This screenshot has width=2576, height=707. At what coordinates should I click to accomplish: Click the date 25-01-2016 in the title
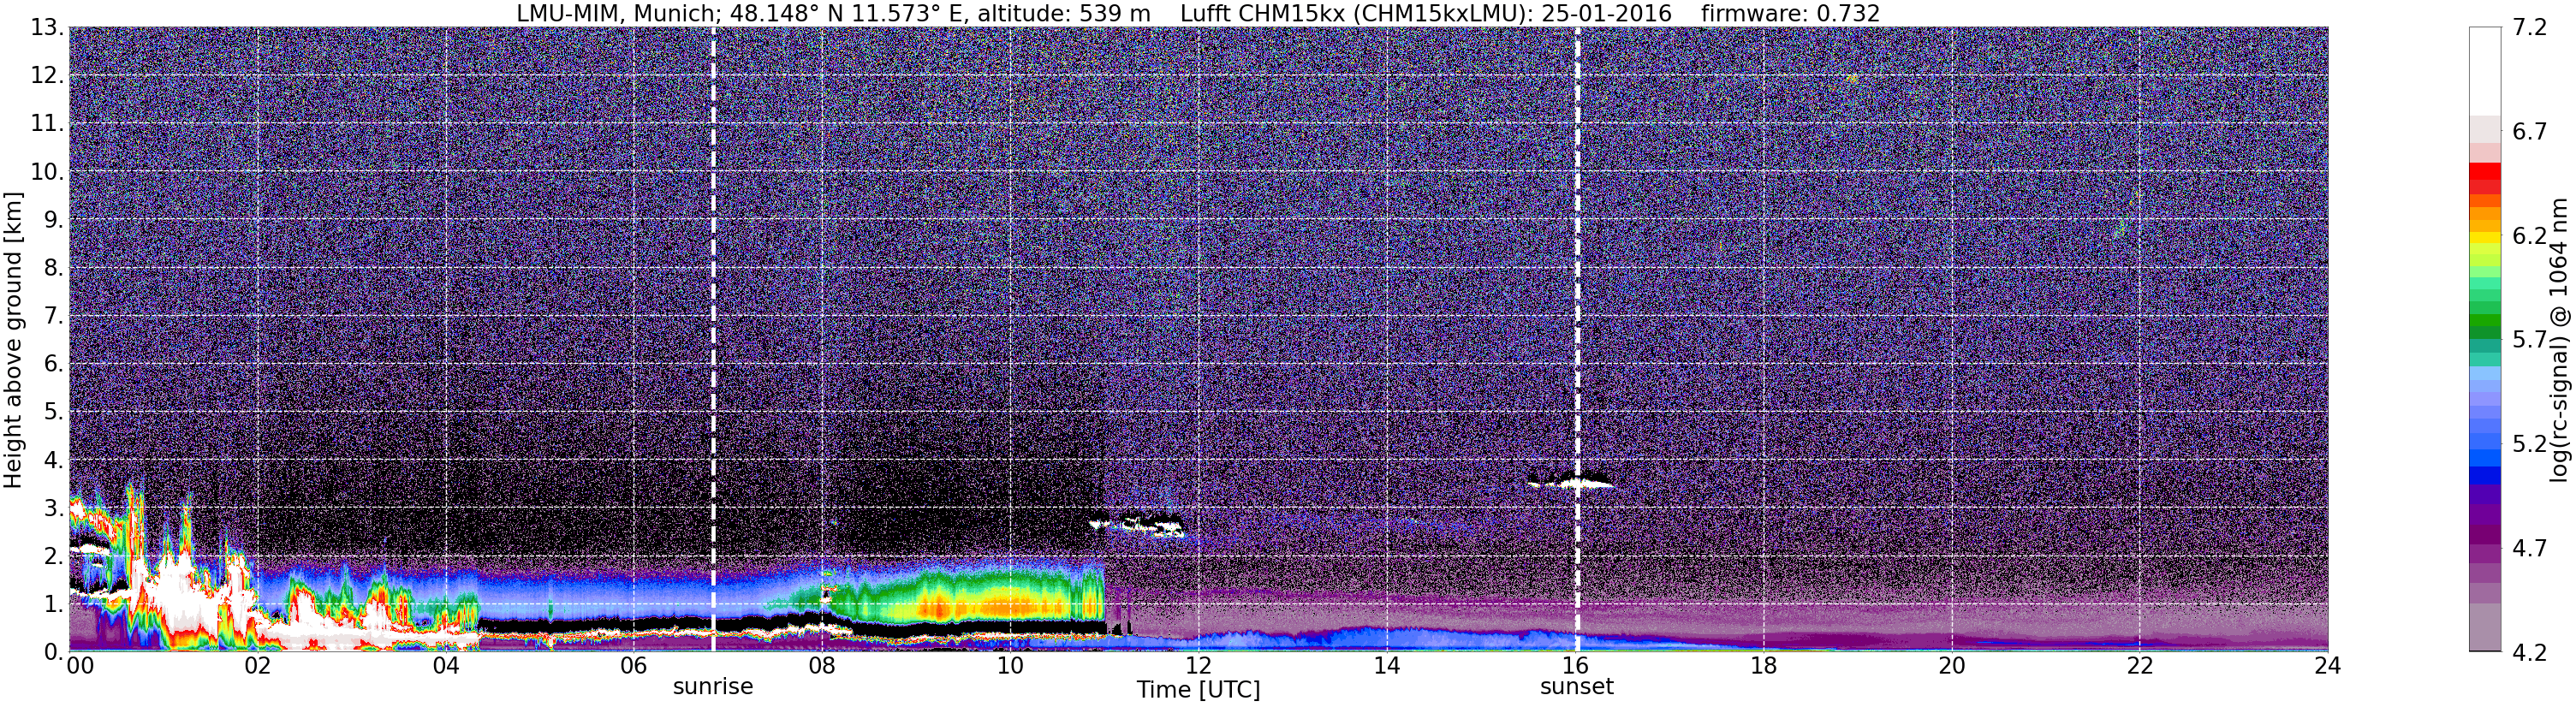coord(1606,13)
